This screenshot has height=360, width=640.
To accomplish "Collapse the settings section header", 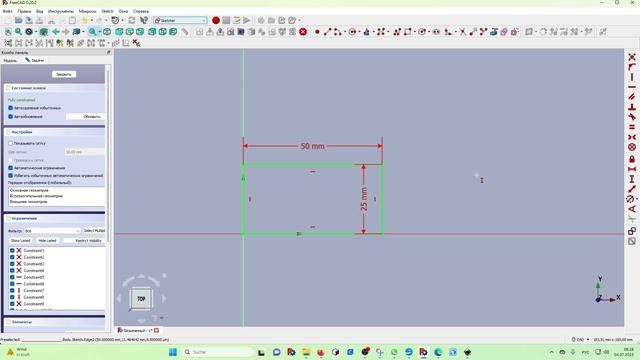I will click(54, 132).
